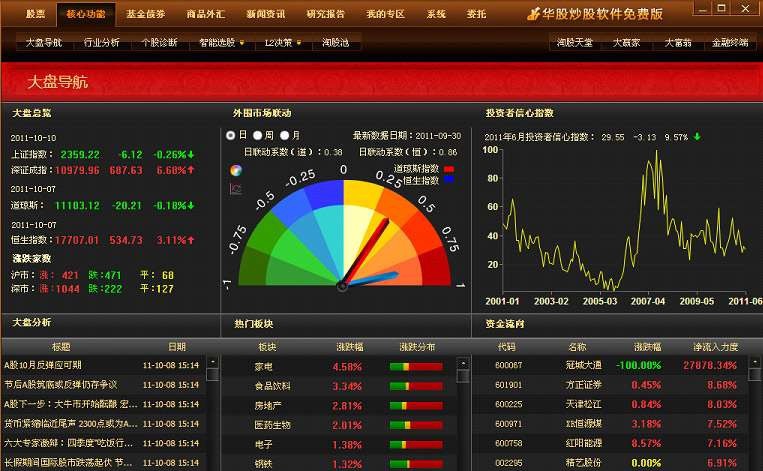Select the 医药生物 sector row

point(339,425)
